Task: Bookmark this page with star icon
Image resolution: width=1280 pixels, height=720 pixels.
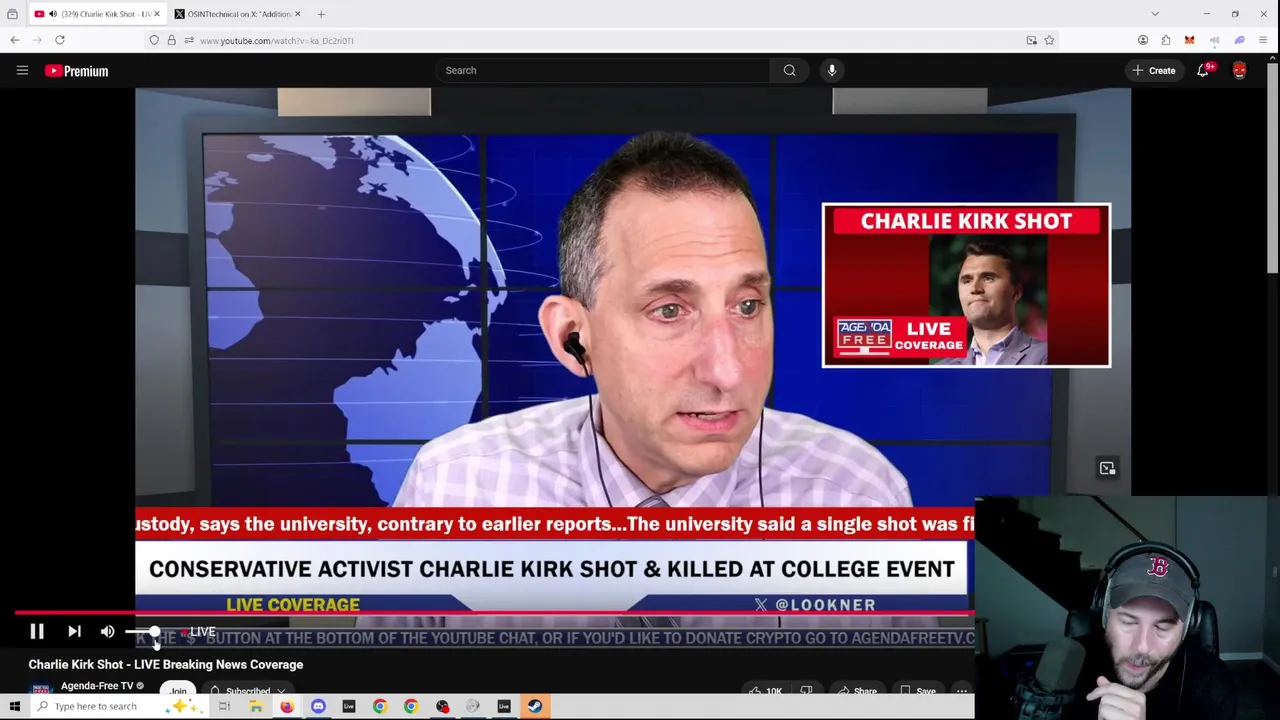Action: click(1049, 40)
